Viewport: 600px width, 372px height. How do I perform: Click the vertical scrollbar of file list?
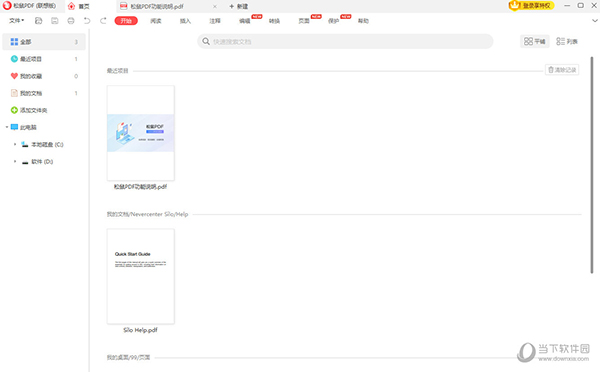pyautogui.click(x=592, y=165)
